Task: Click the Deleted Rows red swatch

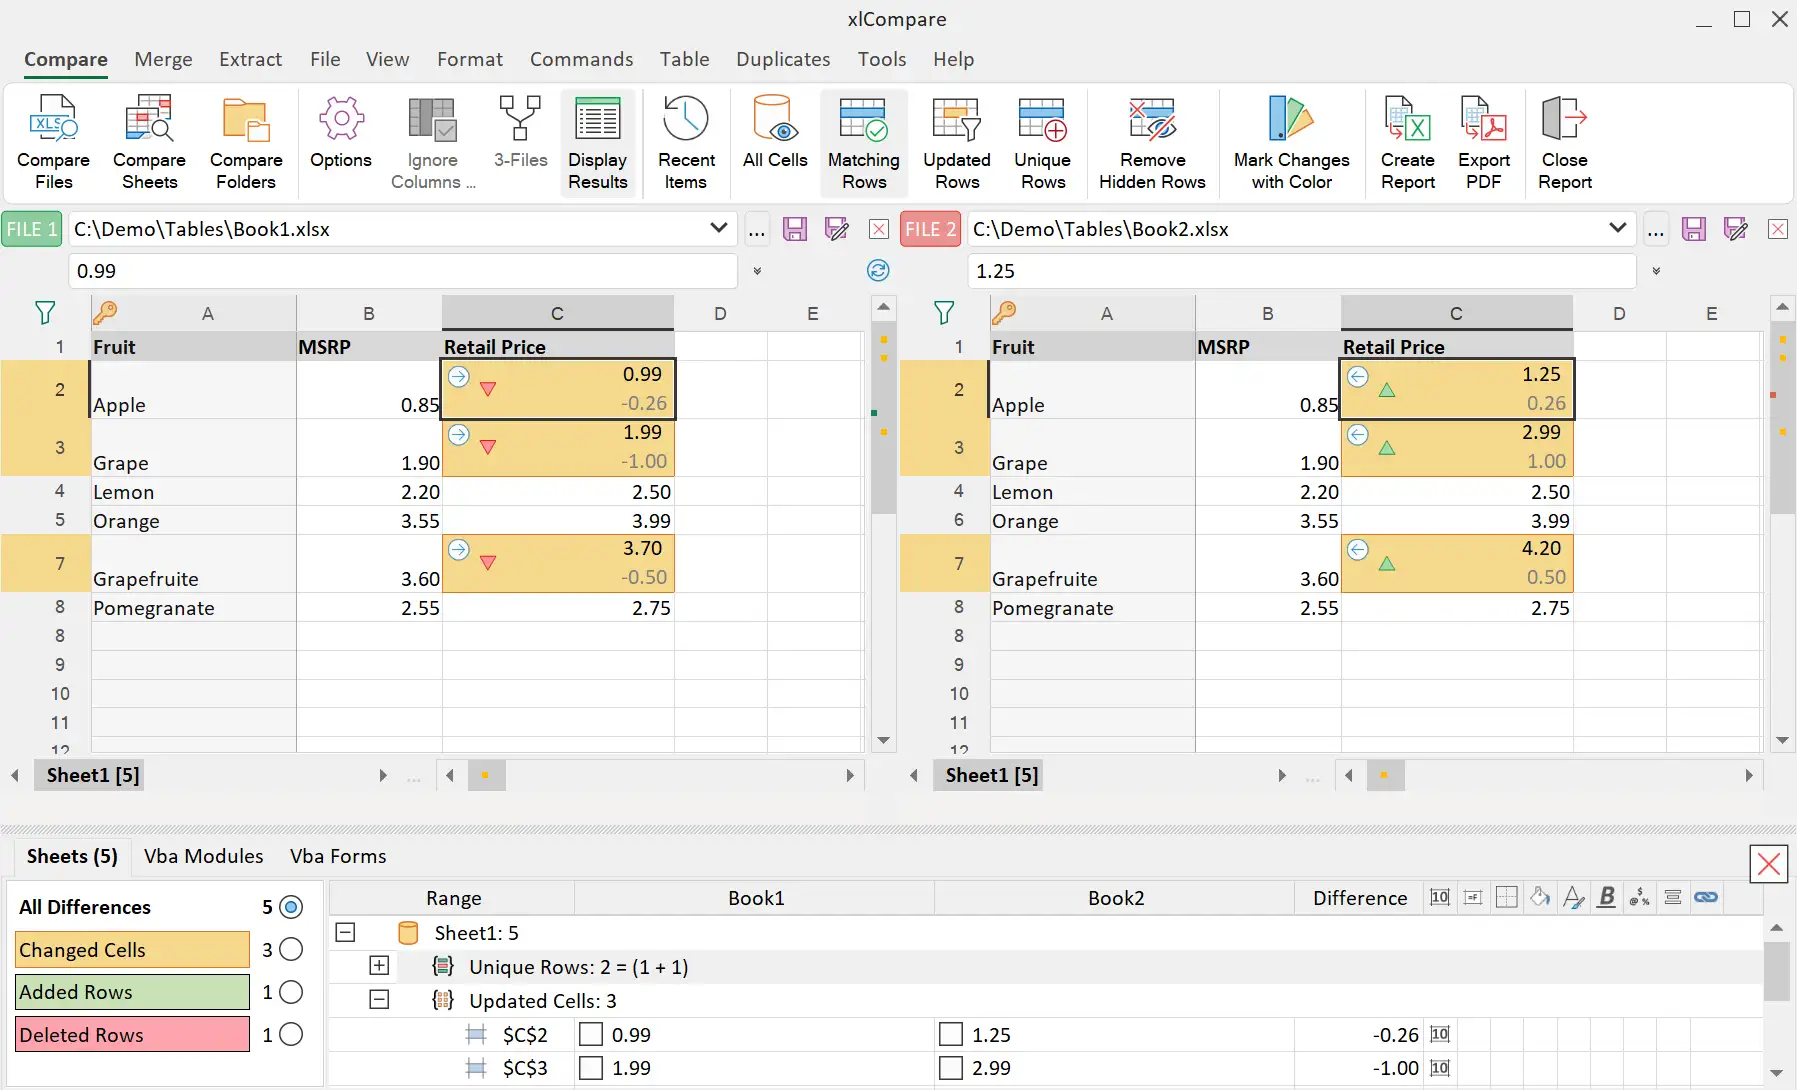Action: pos(132,1034)
